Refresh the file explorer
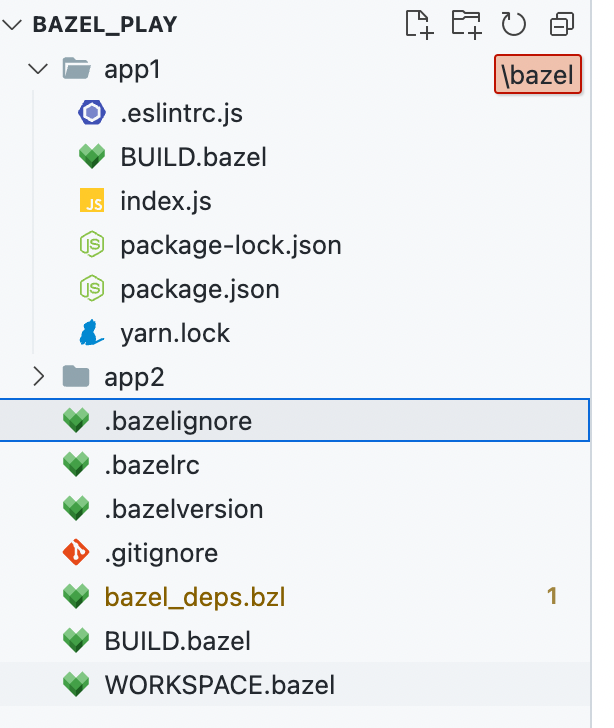 (513, 24)
